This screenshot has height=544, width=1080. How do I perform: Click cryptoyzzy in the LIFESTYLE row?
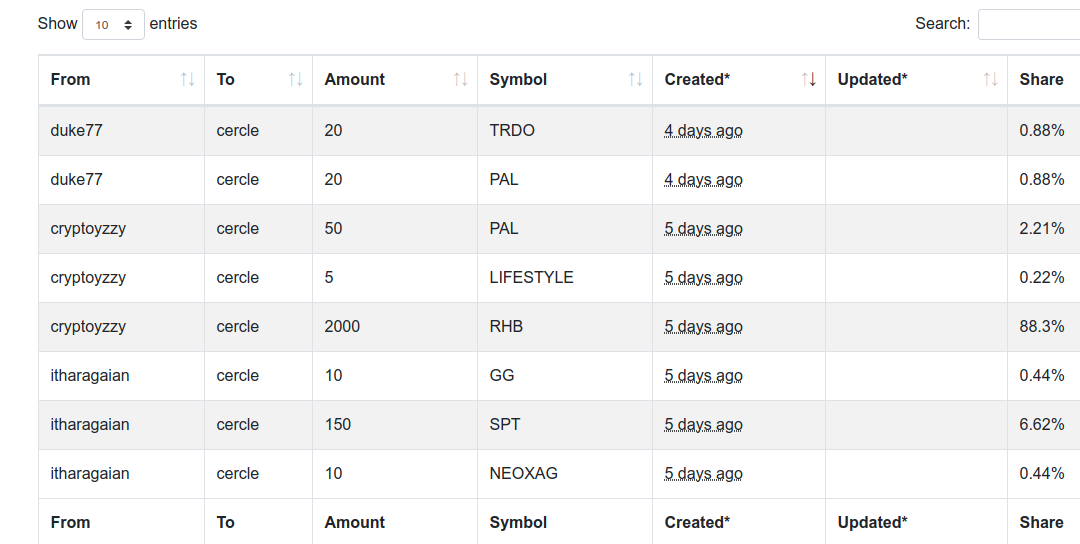[x=88, y=278]
